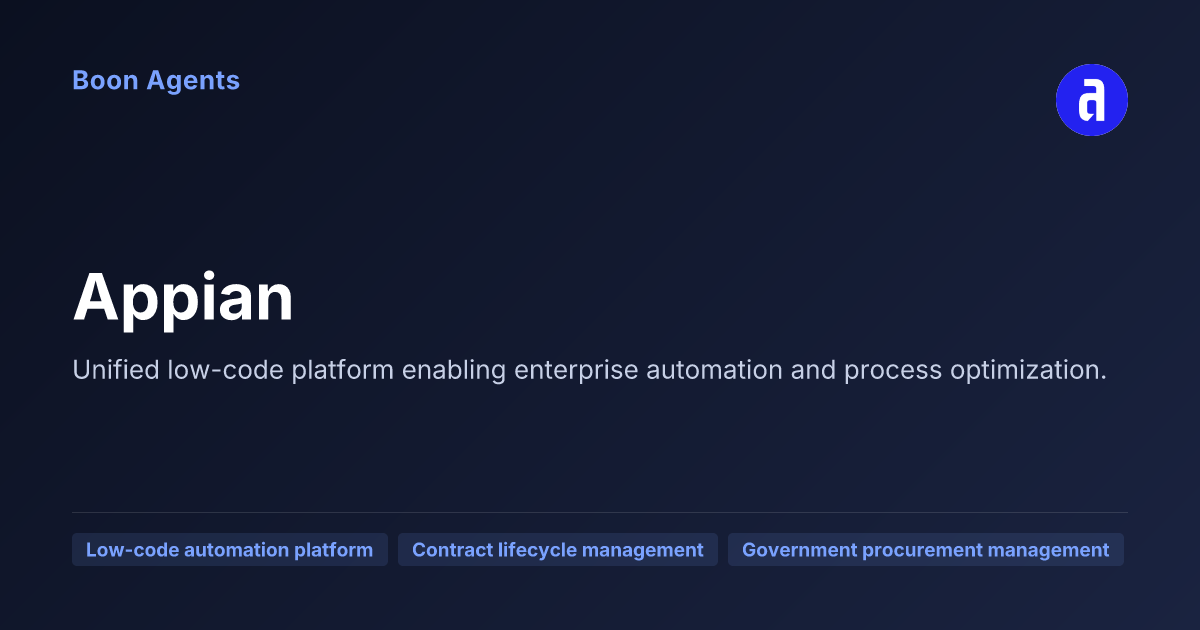Select the Government procurement management tag
The height and width of the screenshot is (630, 1200).
926,550
